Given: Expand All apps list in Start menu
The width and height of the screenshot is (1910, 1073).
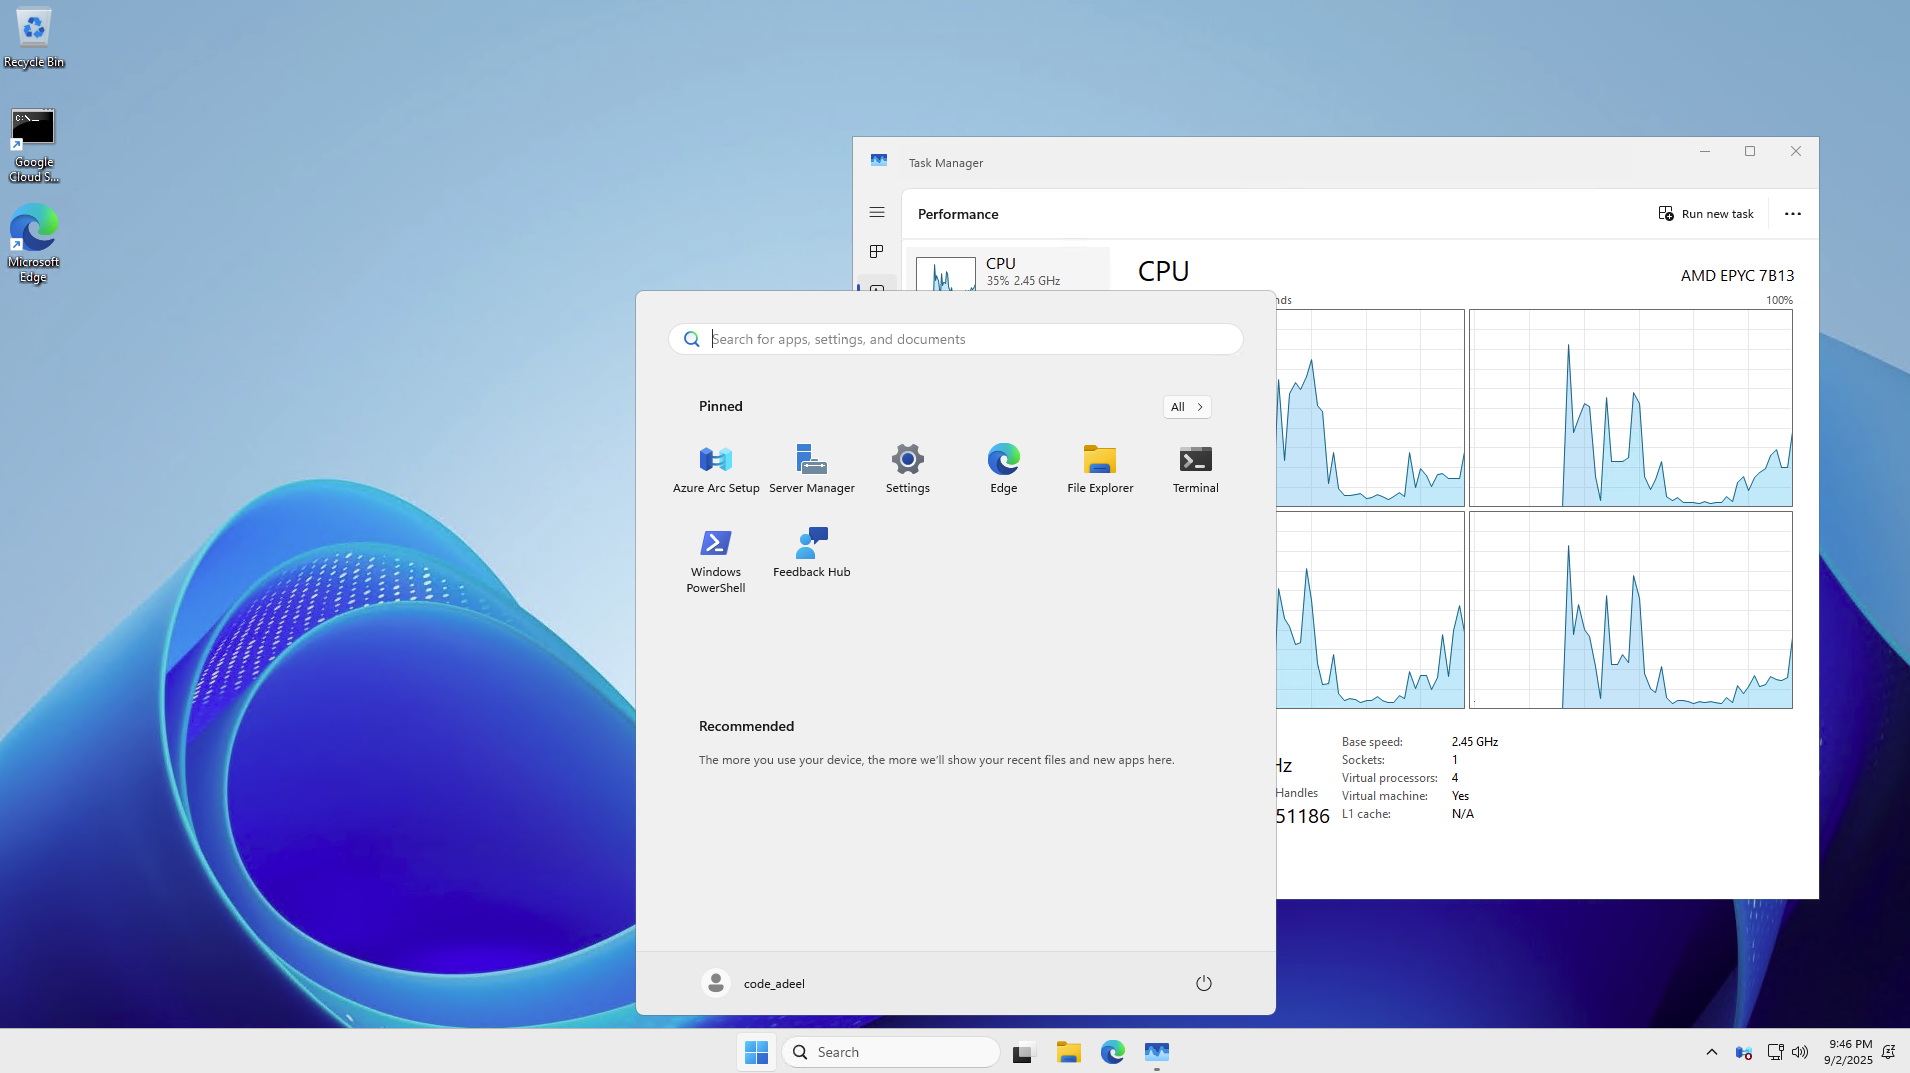Looking at the screenshot, I should (1187, 407).
